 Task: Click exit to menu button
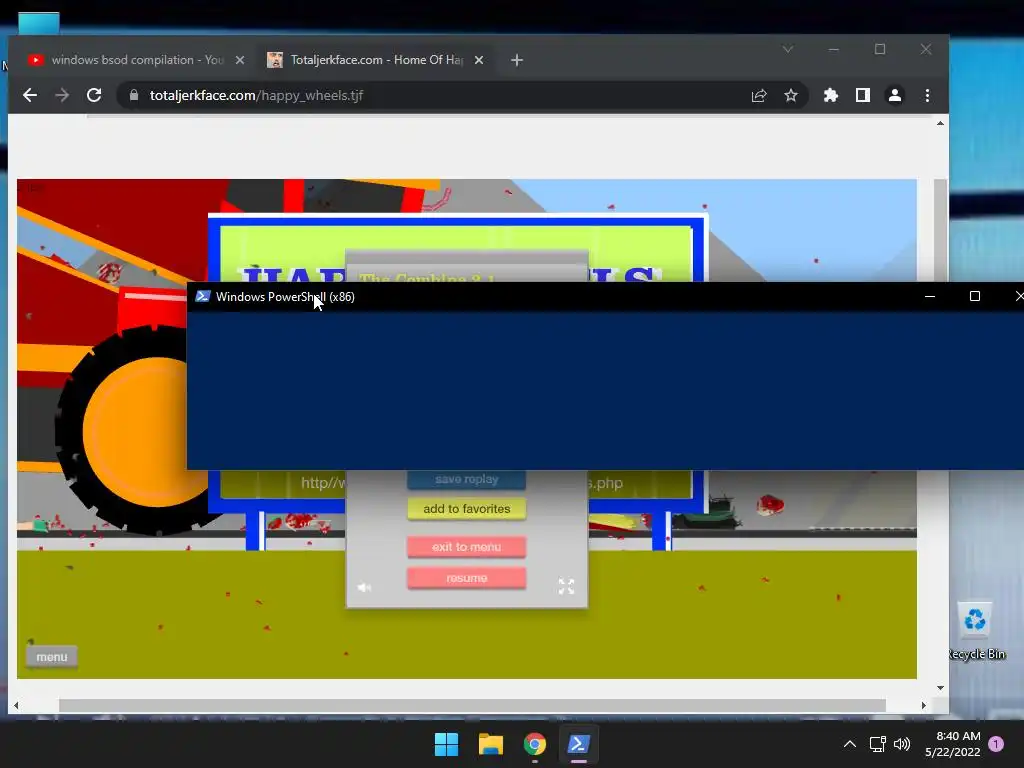tap(466, 547)
